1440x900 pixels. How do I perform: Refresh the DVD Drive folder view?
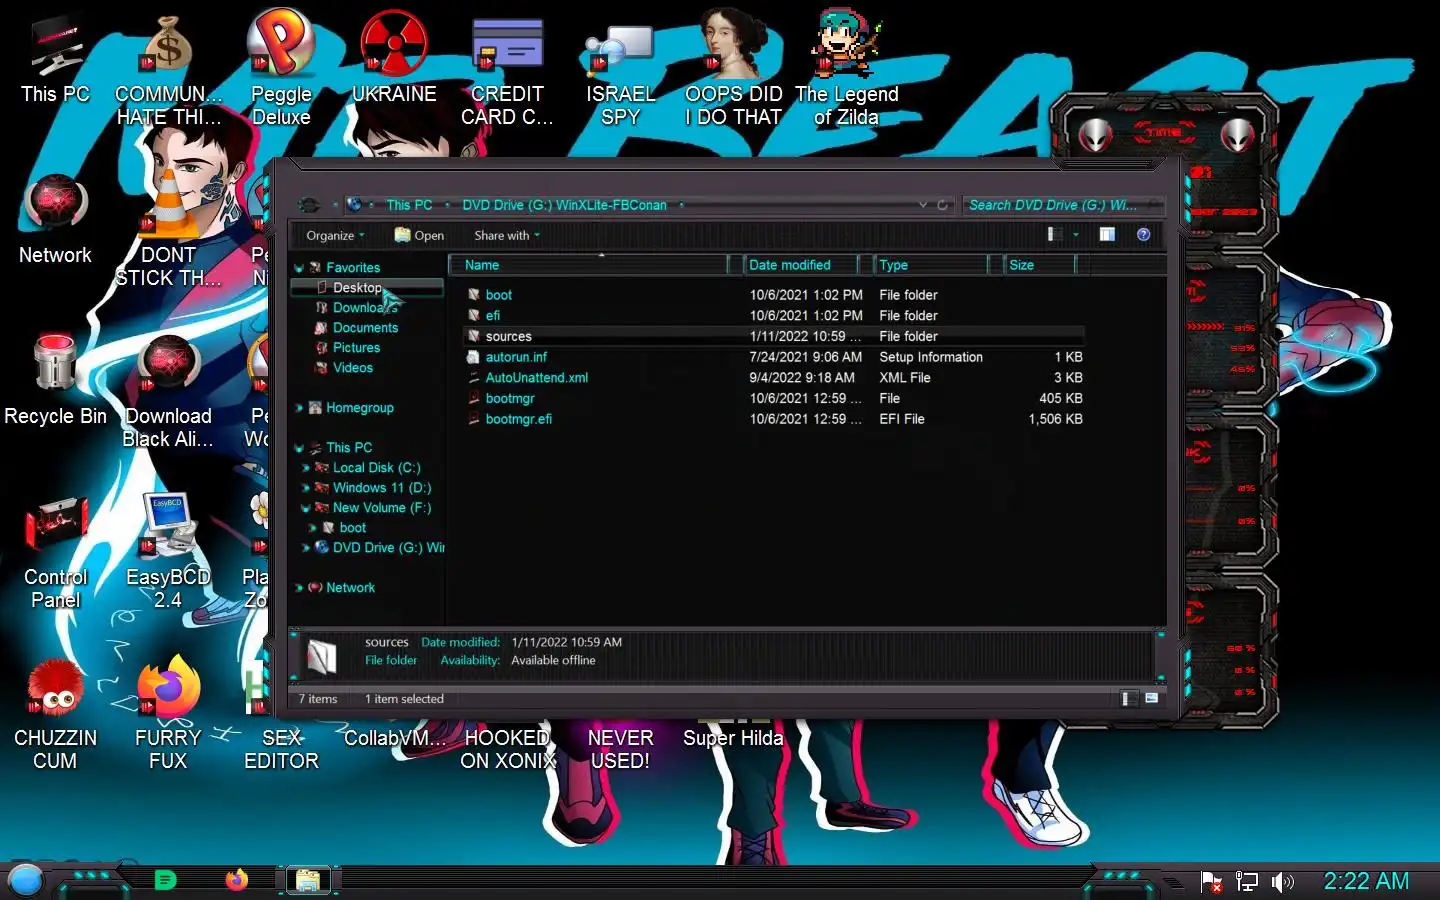coord(942,205)
